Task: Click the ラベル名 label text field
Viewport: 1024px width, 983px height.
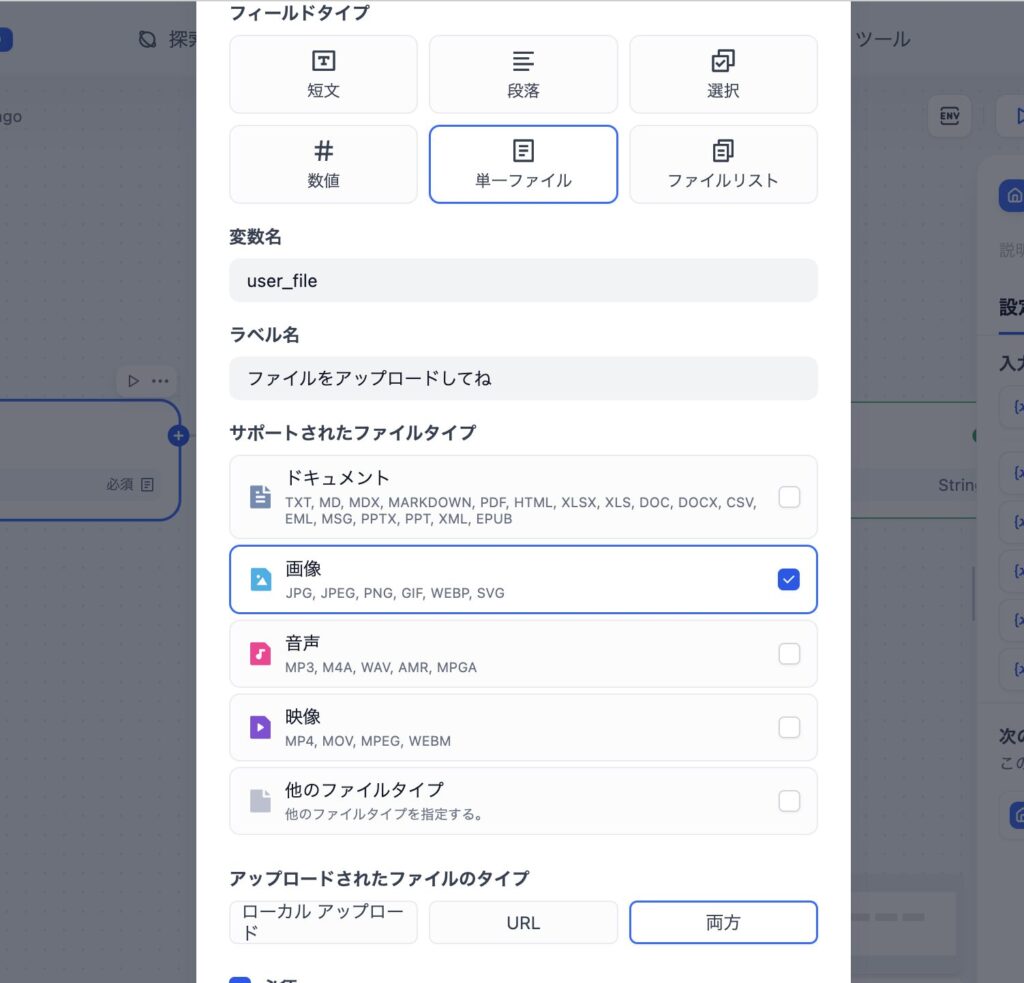Action: 523,378
